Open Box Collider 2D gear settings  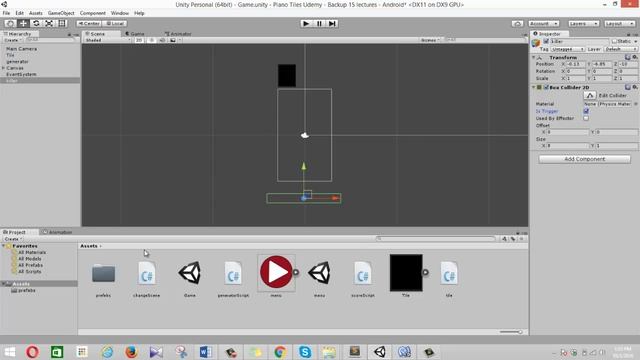pyautogui.click(x=635, y=87)
